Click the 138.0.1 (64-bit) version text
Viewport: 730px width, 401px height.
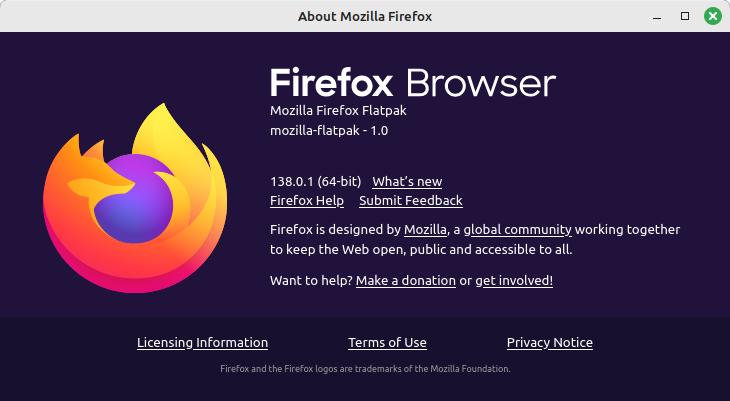pos(316,182)
